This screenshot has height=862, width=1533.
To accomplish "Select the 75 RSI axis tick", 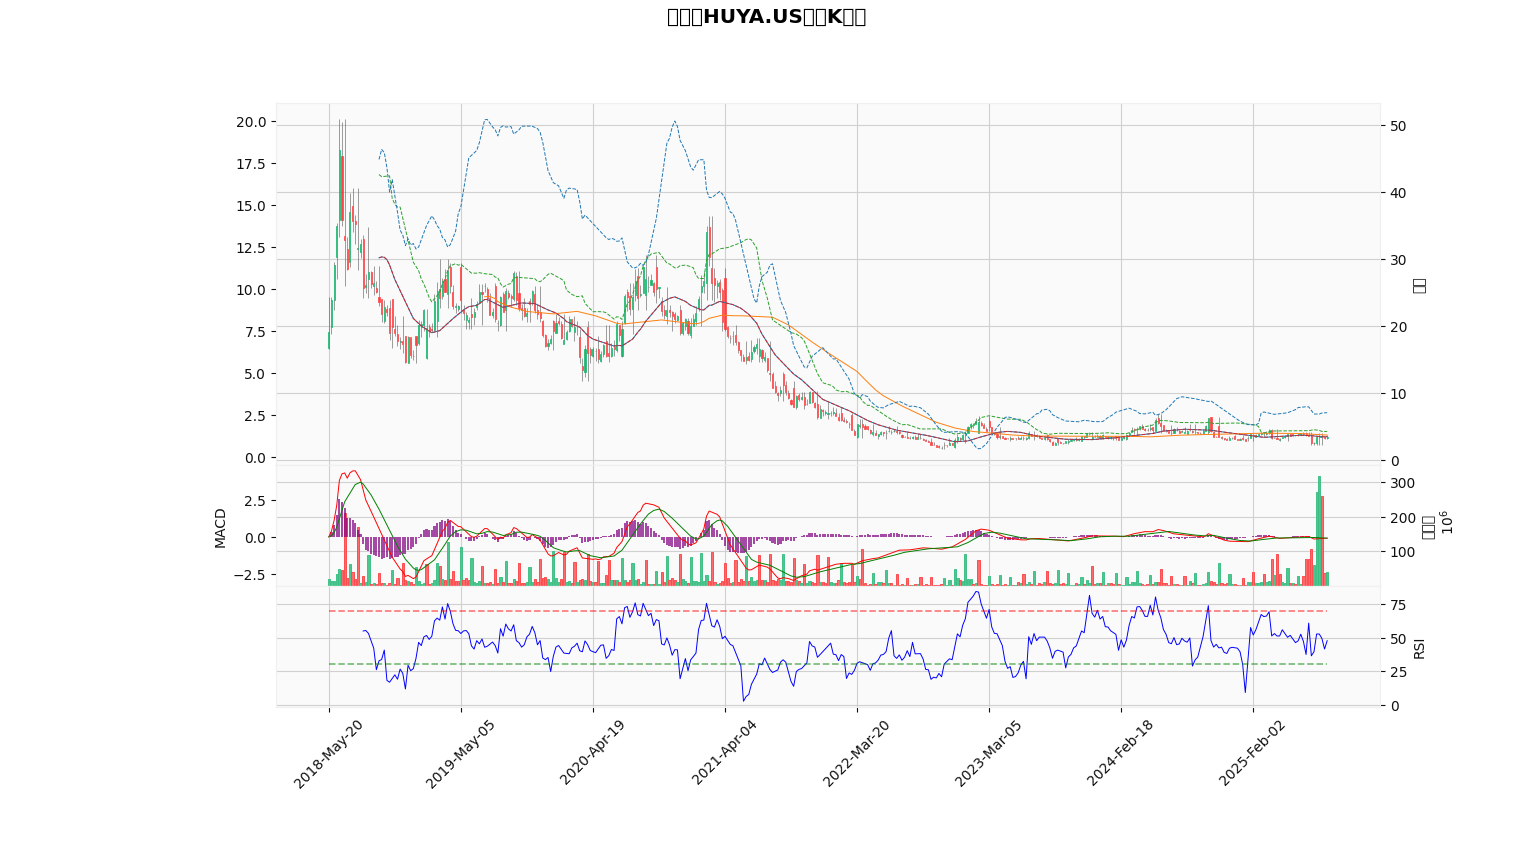I will (x=1398, y=605).
